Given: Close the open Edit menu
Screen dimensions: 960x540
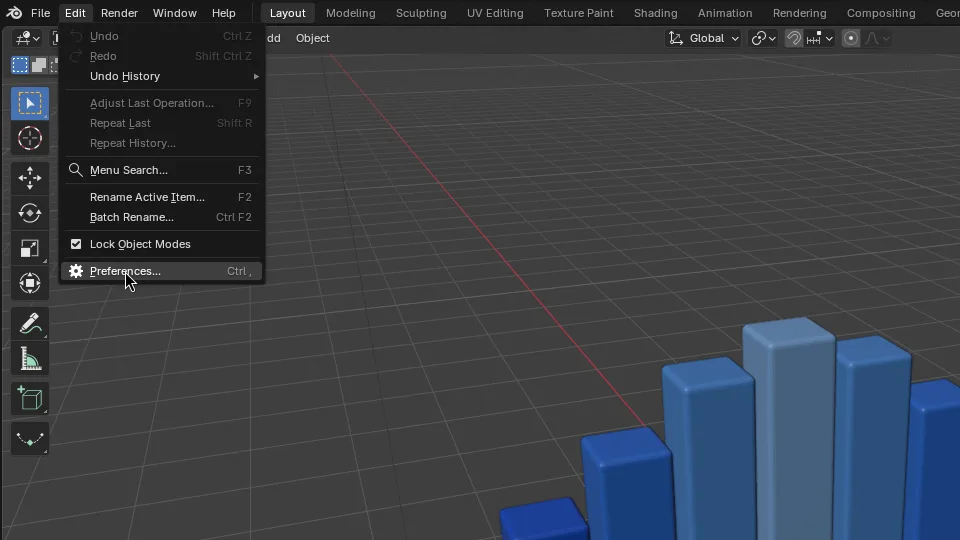Looking at the screenshot, I should pos(75,13).
